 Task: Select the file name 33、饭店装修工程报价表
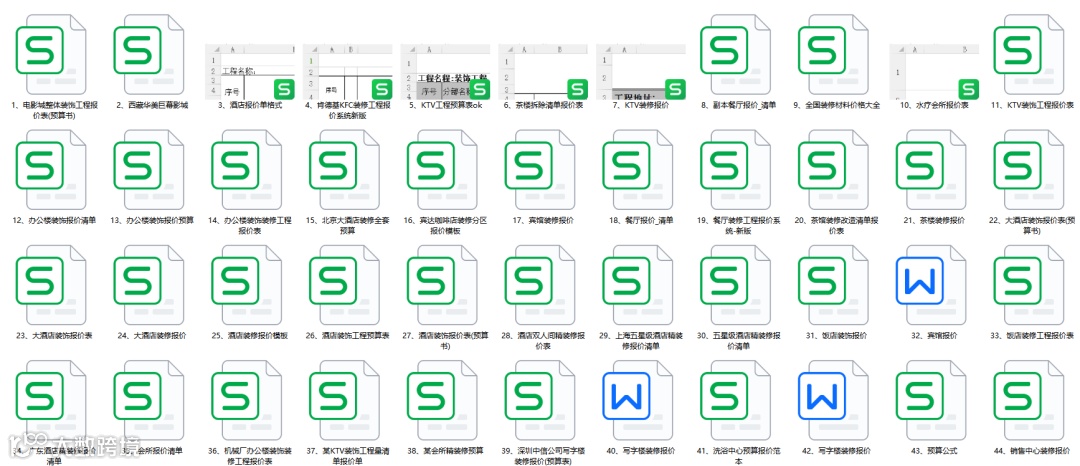(1032, 335)
